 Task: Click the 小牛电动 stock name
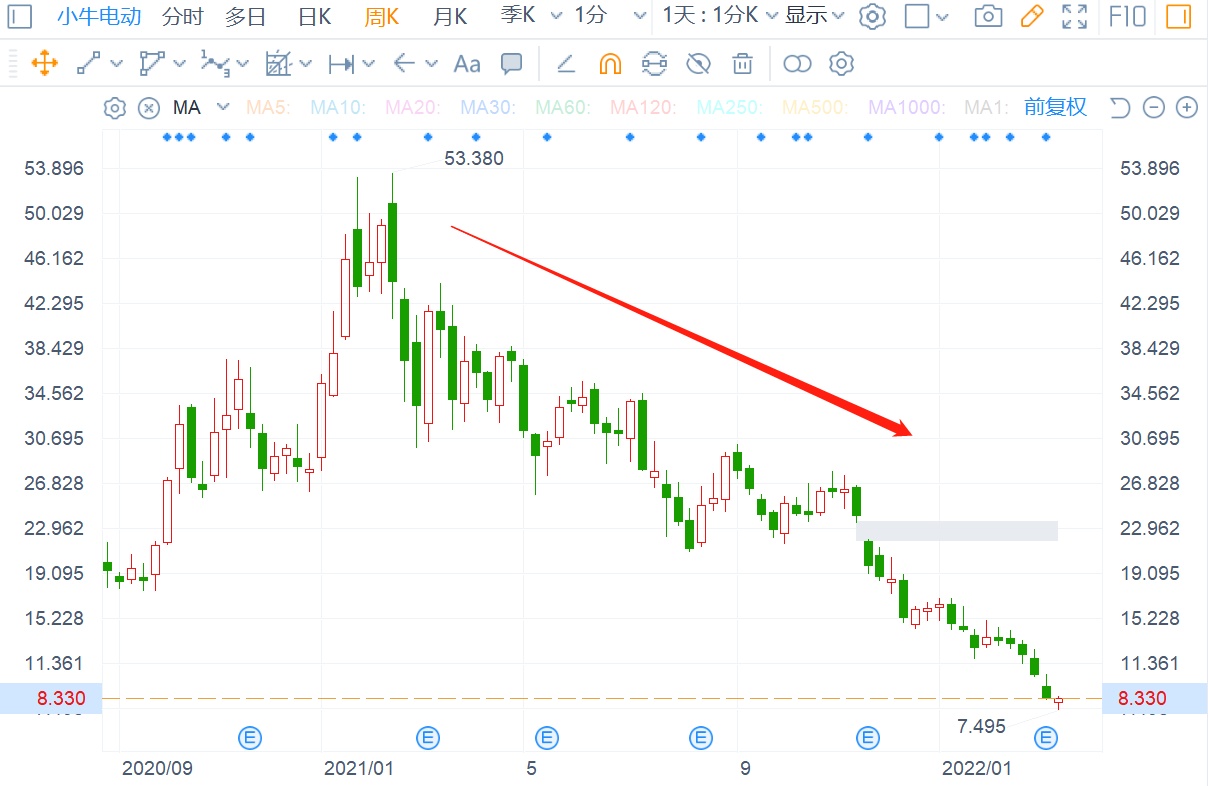pos(98,16)
